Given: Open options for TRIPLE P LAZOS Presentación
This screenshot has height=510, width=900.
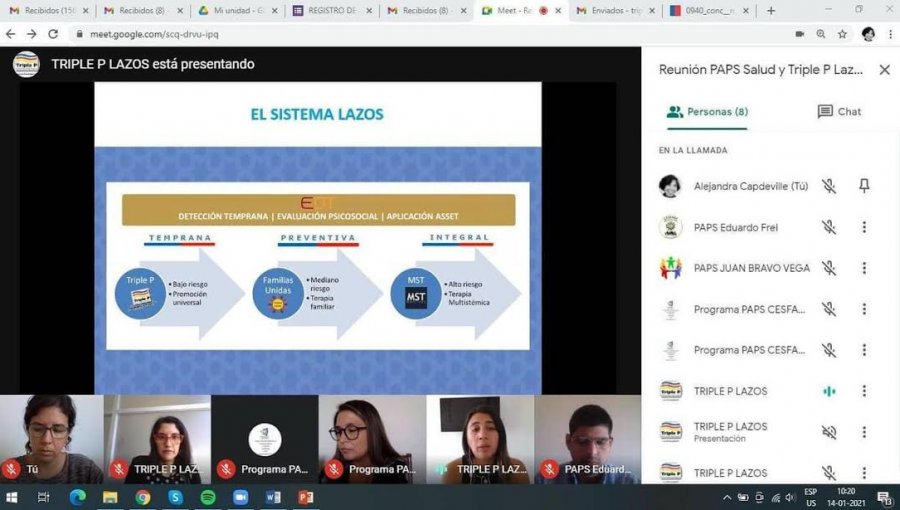Looking at the screenshot, I should click(864, 432).
